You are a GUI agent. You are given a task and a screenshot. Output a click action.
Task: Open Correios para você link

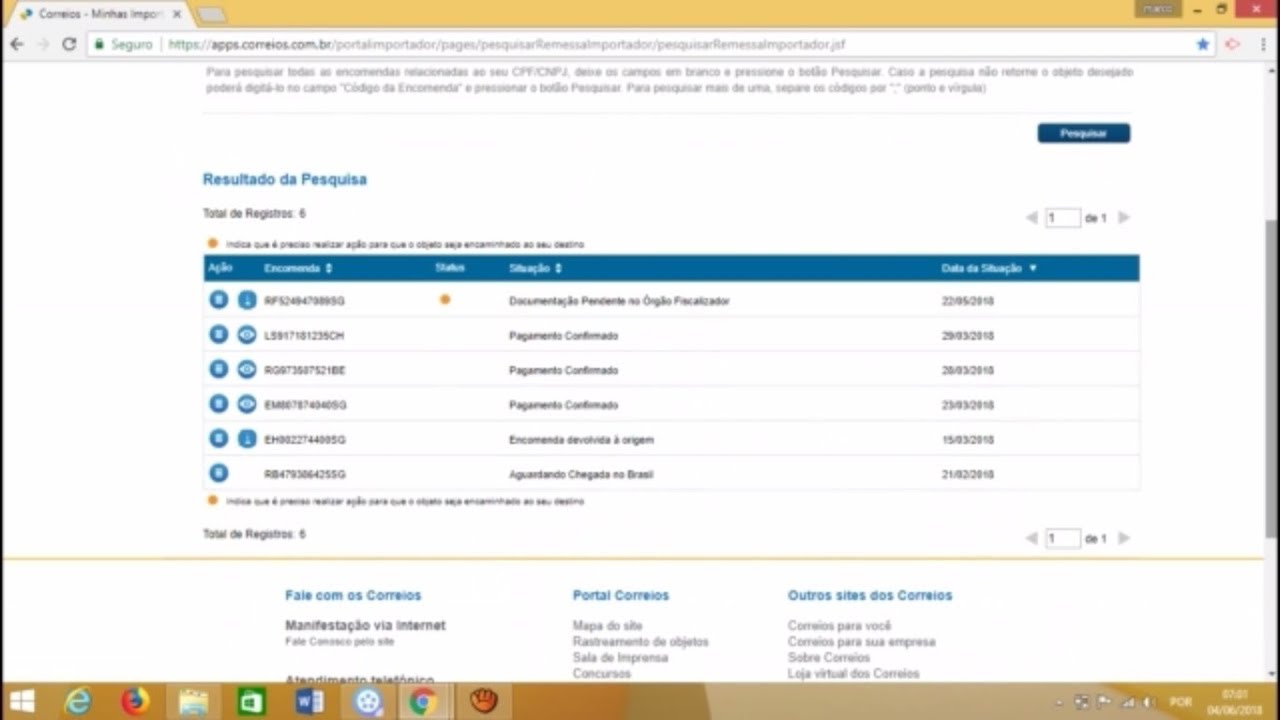(839, 626)
